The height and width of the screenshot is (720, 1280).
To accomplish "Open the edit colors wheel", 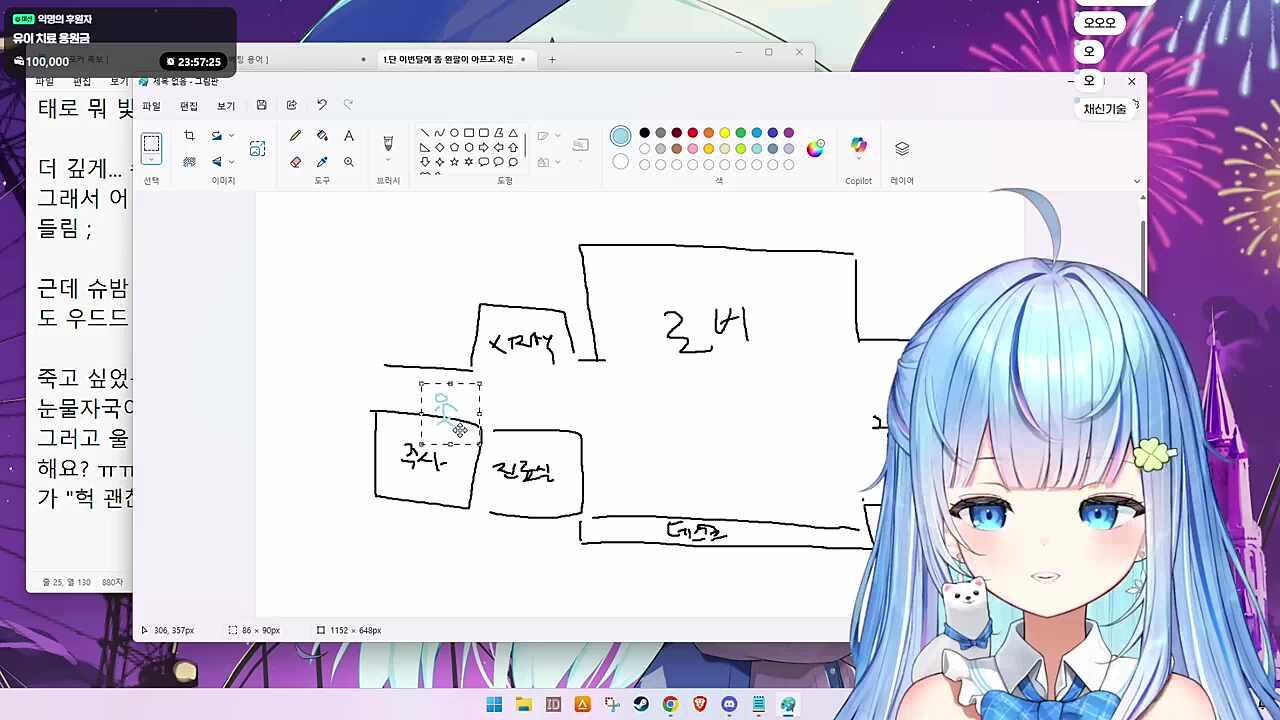I will [x=816, y=148].
